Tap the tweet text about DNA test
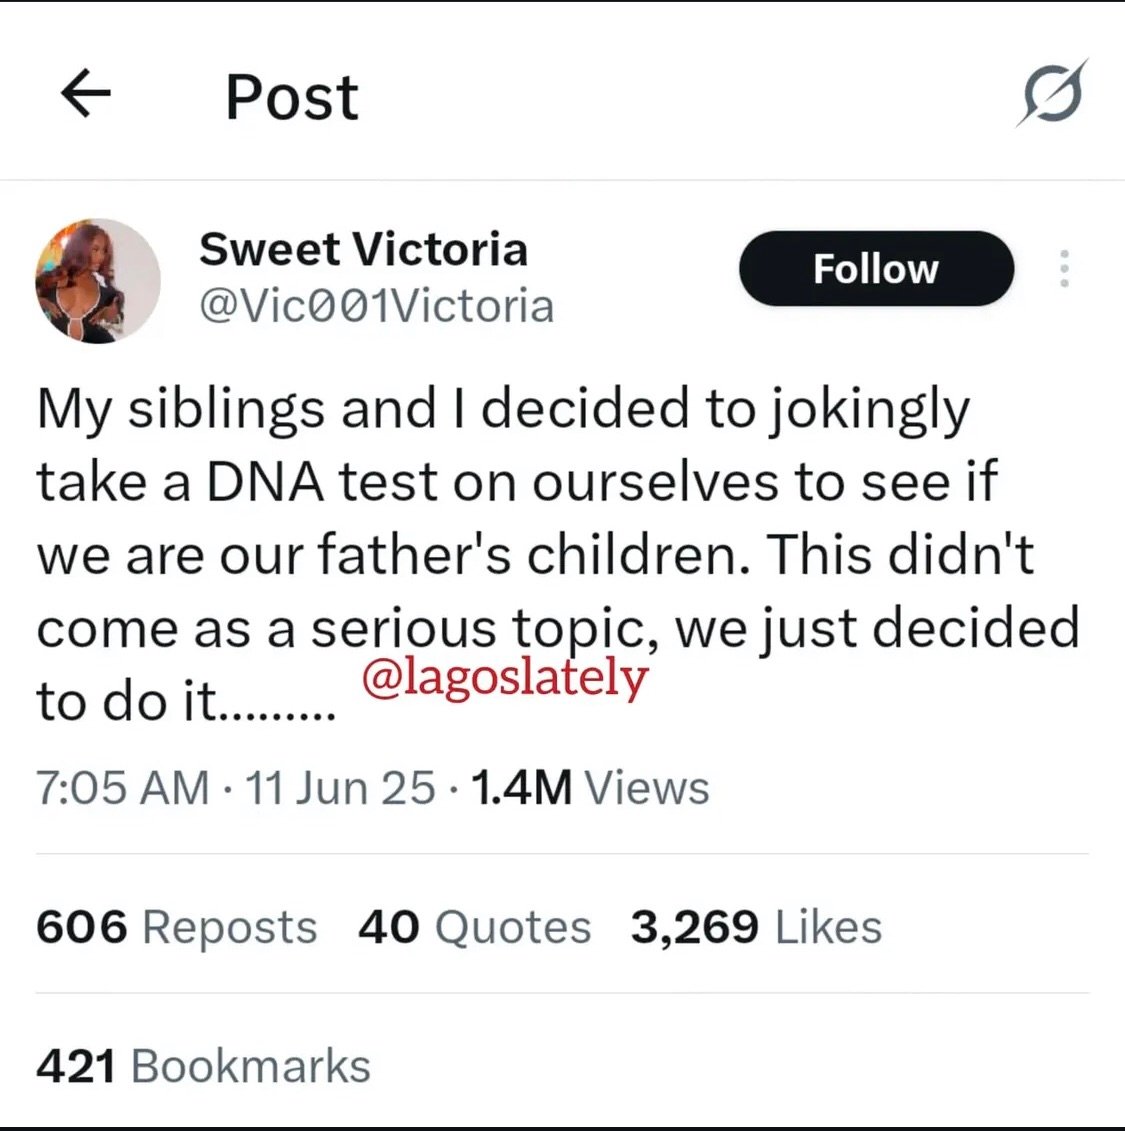1125x1131 pixels. pyautogui.click(x=557, y=555)
